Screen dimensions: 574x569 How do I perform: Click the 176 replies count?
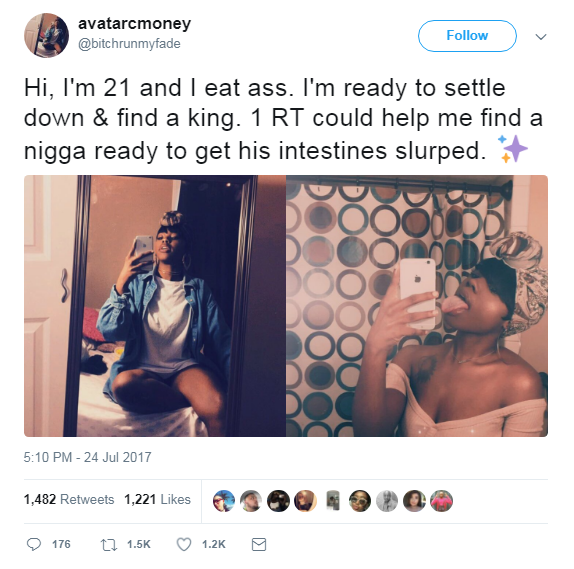61,544
